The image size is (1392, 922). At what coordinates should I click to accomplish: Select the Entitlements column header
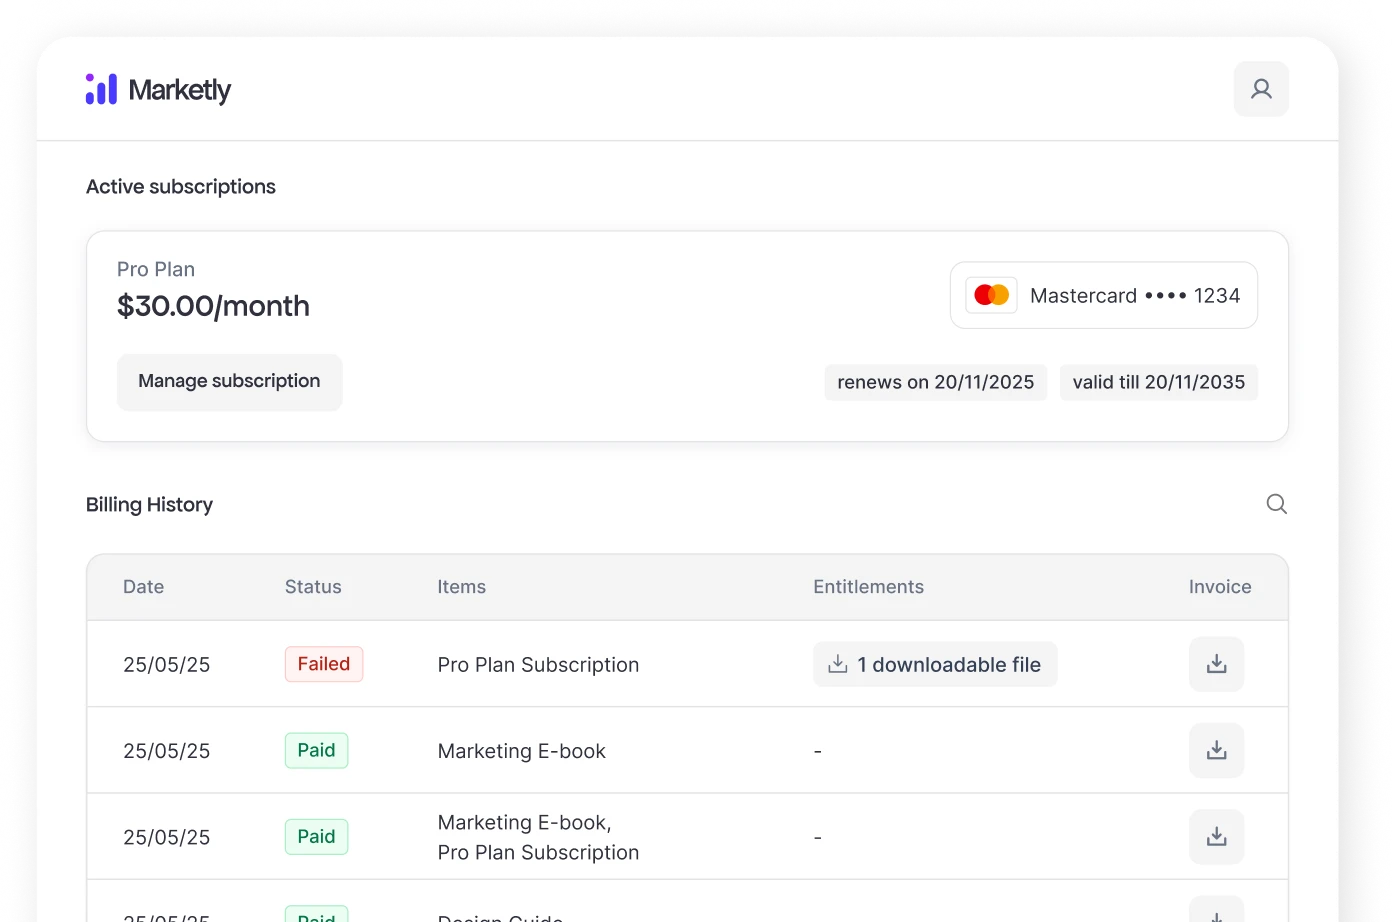[x=868, y=587]
